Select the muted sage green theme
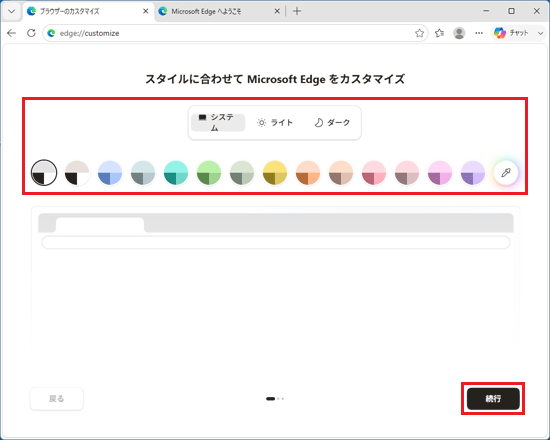 click(242, 172)
